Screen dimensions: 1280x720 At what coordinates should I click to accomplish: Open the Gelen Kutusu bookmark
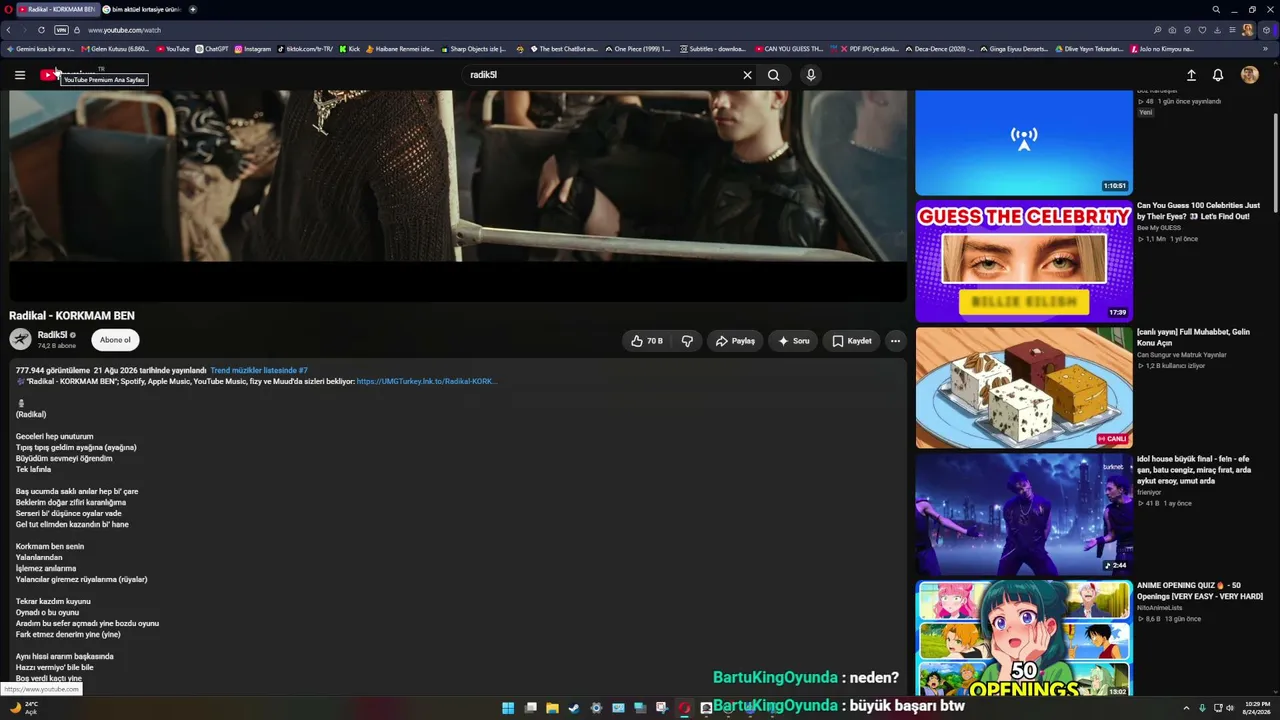(x=115, y=49)
